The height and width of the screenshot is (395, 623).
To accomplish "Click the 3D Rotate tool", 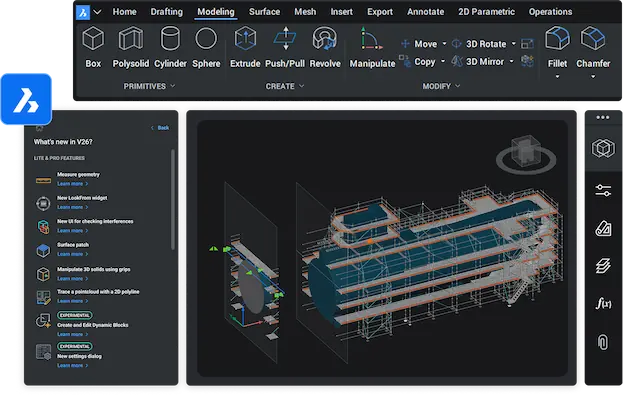I will 480,44.
